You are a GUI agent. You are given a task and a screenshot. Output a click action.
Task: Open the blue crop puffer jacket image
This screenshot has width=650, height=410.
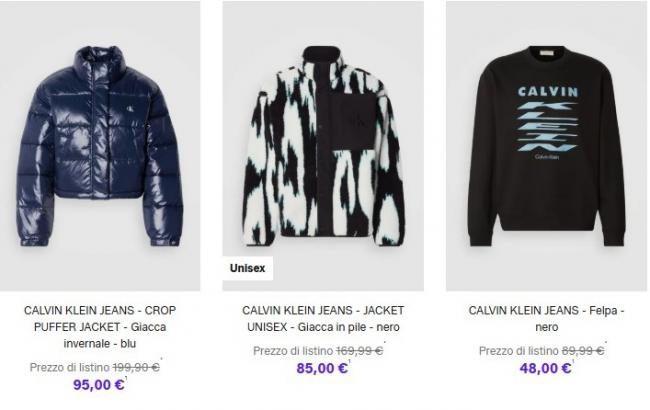point(100,146)
